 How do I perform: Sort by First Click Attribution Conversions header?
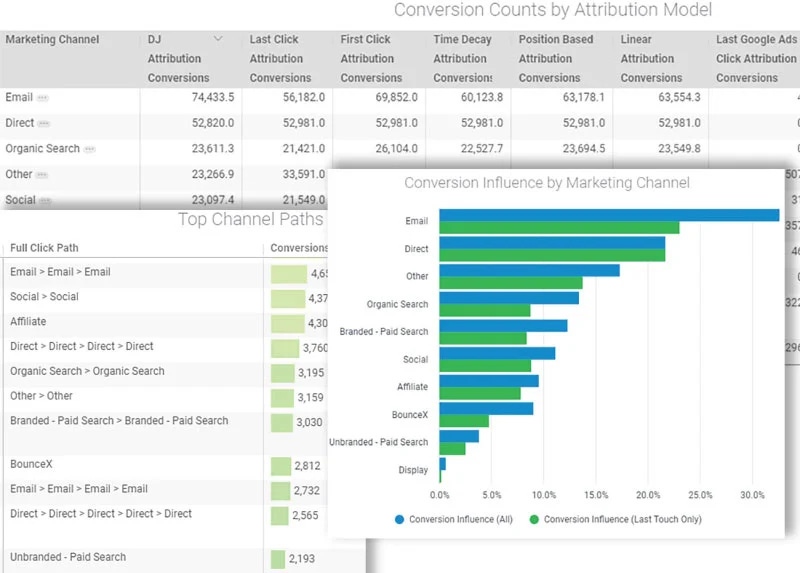371,59
